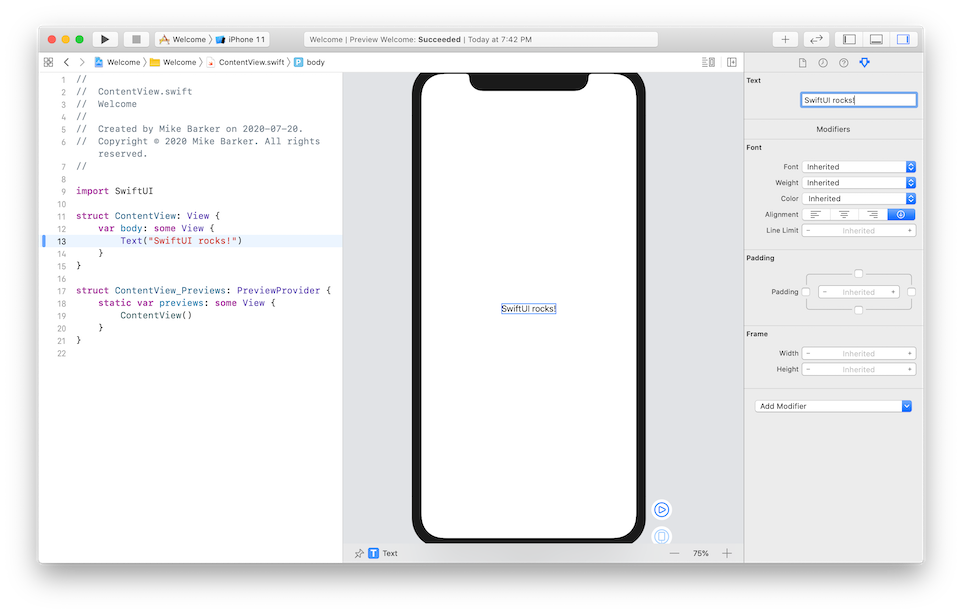Viewport: 962px width, 614px height.
Task: Set alignment to center
Action: click(844, 215)
